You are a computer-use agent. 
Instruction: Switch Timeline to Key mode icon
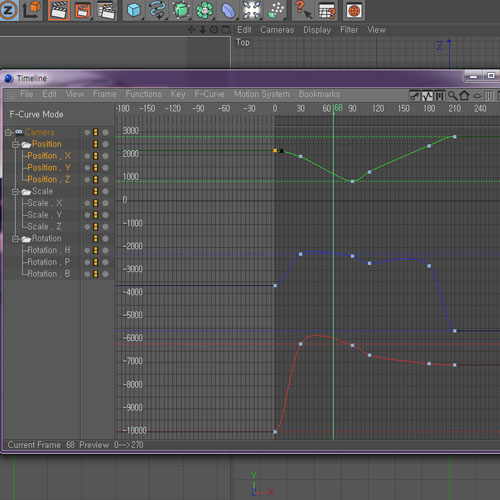coord(415,96)
